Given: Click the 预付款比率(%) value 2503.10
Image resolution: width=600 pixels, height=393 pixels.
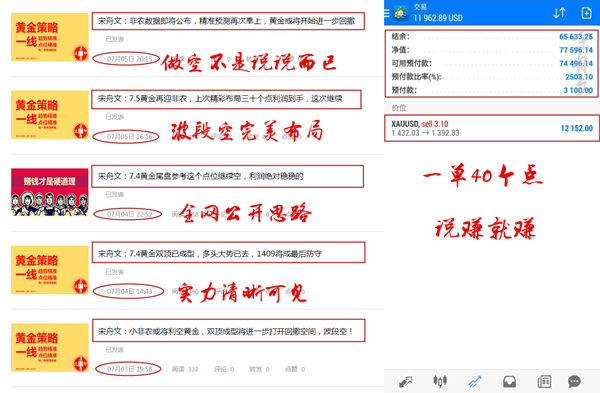Looking at the screenshot, I should point(579,77).
